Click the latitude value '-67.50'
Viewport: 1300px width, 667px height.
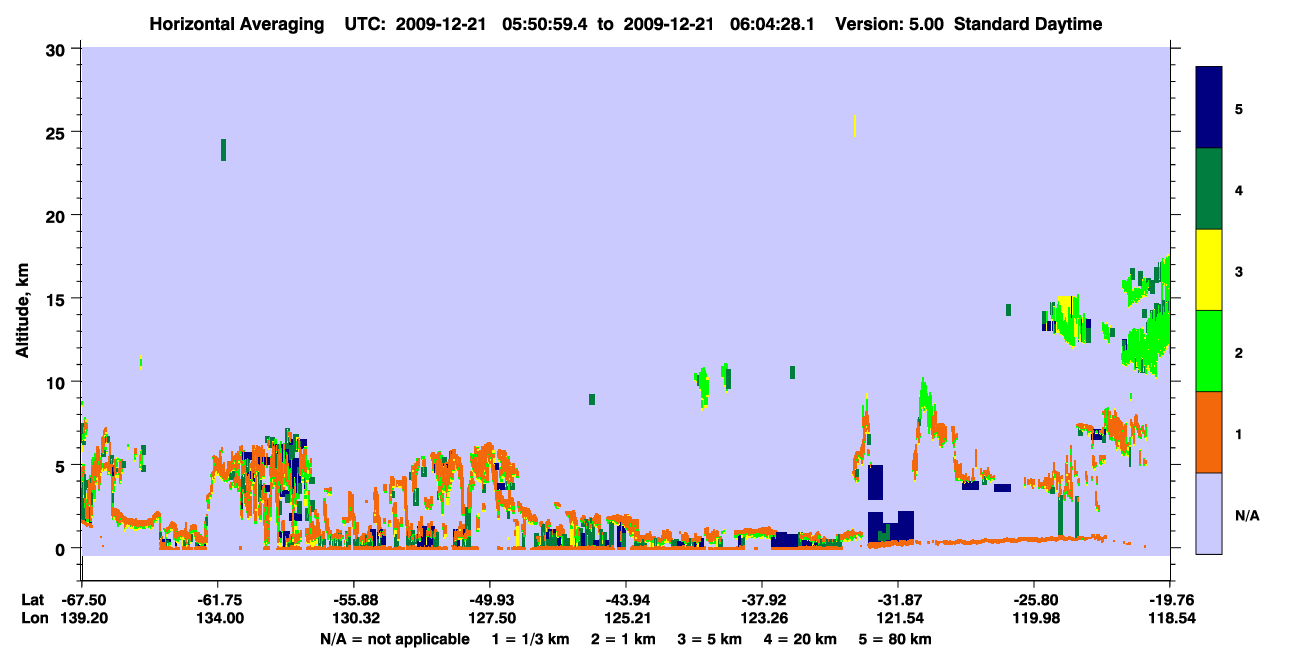(82, 600)
